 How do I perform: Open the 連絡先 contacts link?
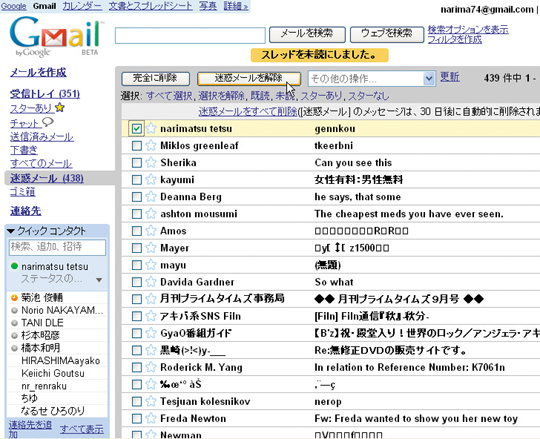coord(25,211)
